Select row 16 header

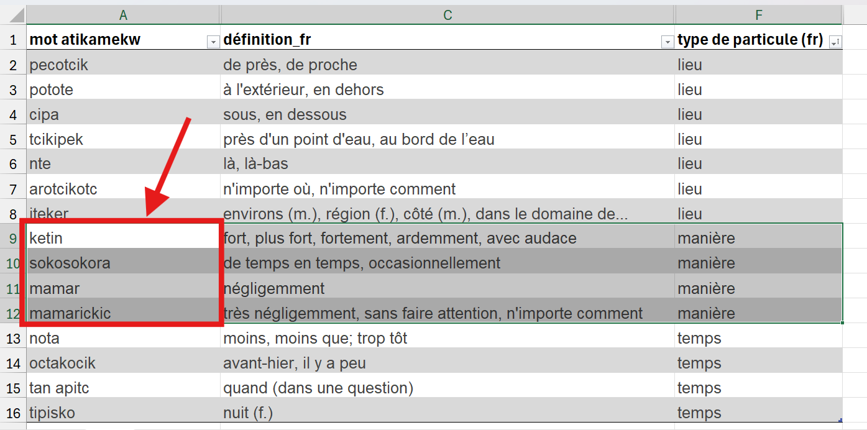[13, 412]
